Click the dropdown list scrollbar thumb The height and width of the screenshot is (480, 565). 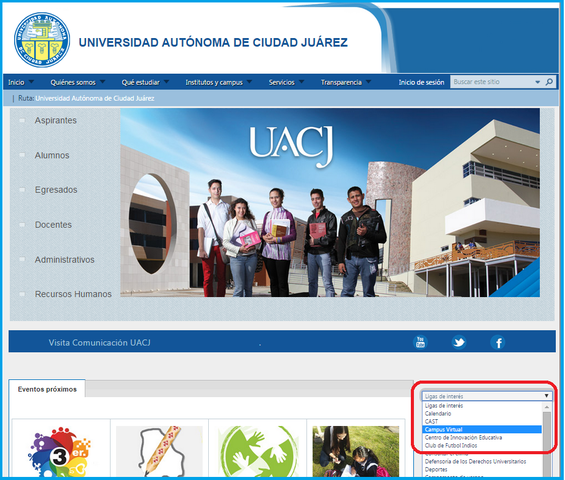547,445
